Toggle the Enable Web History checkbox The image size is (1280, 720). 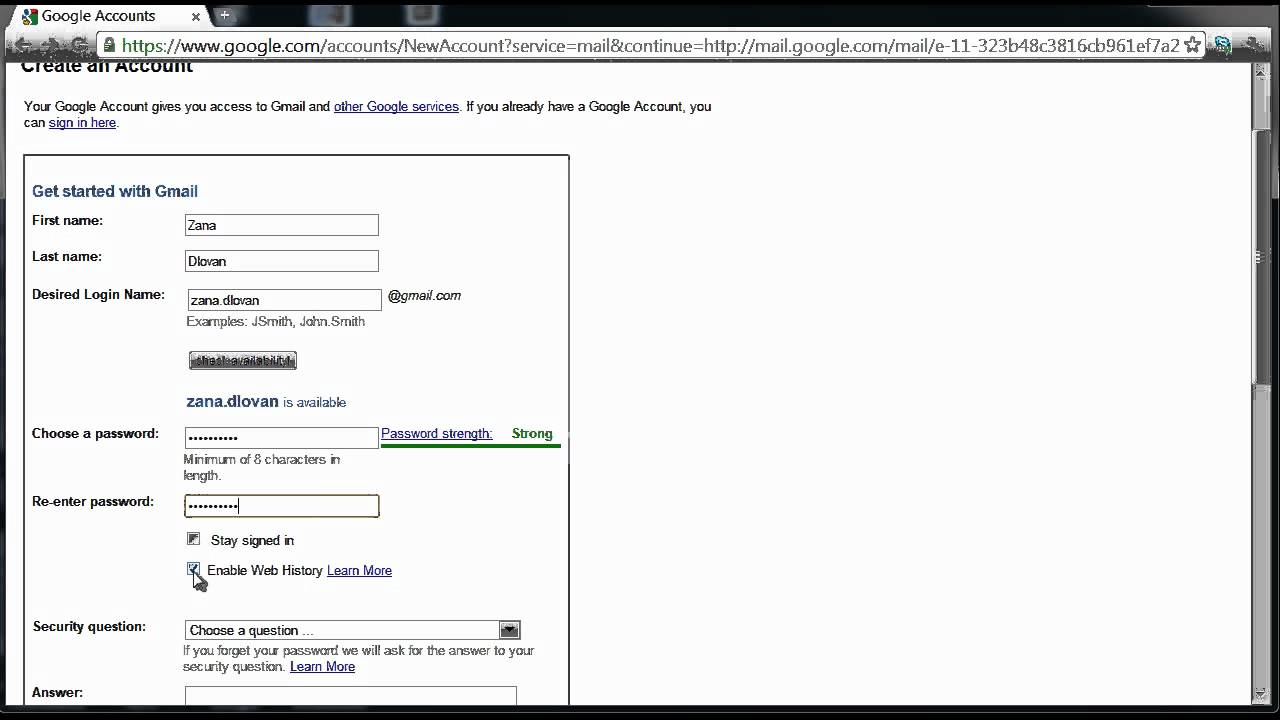point(194,569)
